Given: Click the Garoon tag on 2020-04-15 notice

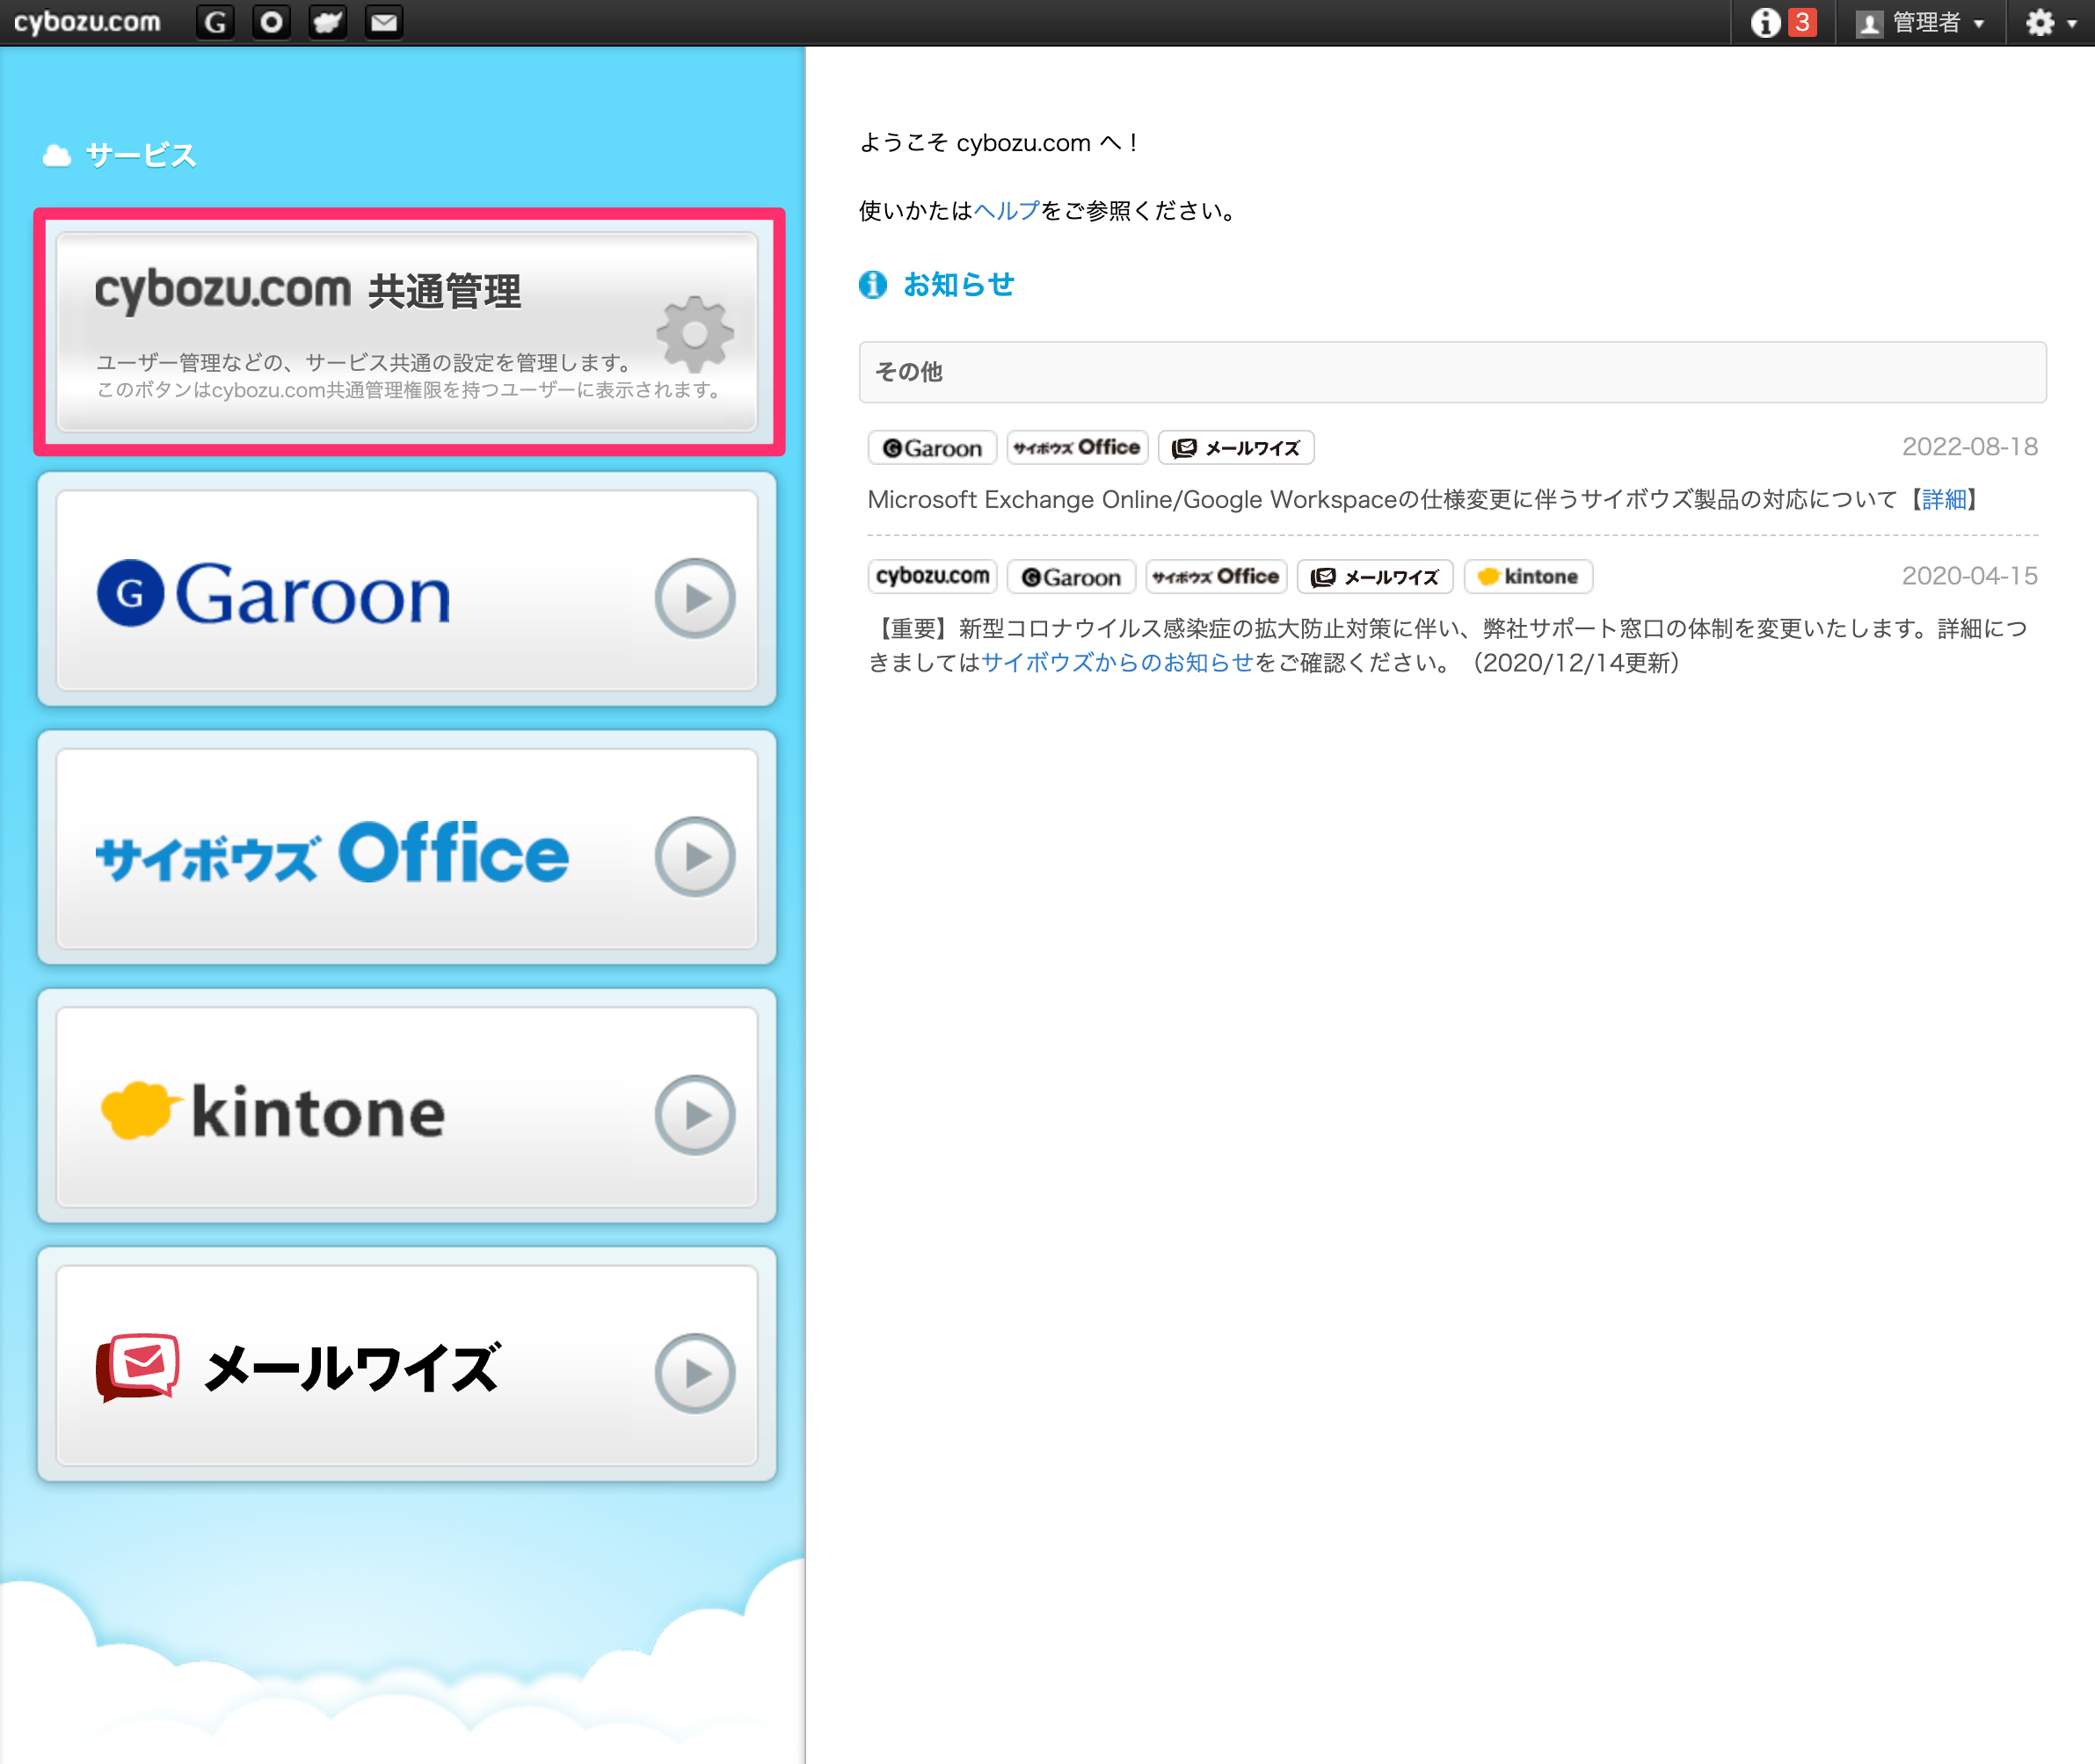Looking at the screenshot, I should [1071, 577].
